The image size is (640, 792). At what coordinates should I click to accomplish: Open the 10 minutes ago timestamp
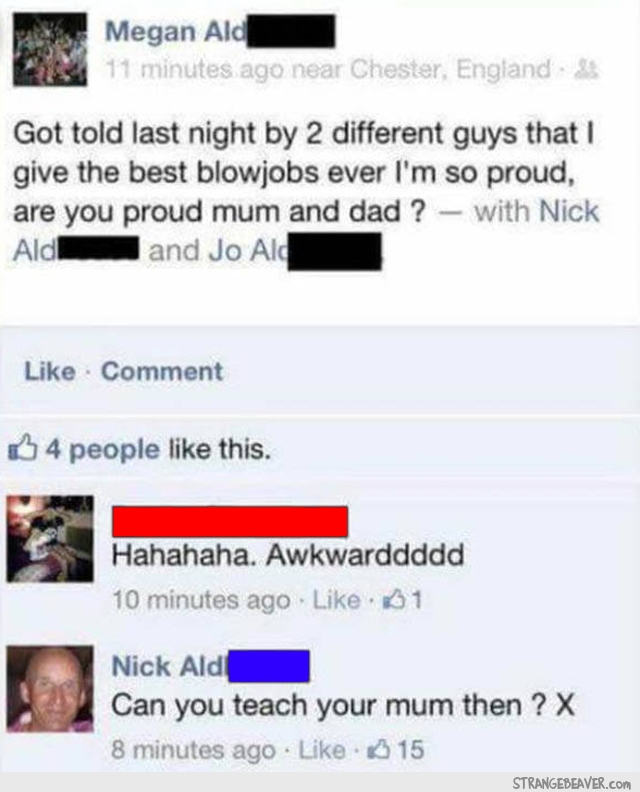point(201,601)
